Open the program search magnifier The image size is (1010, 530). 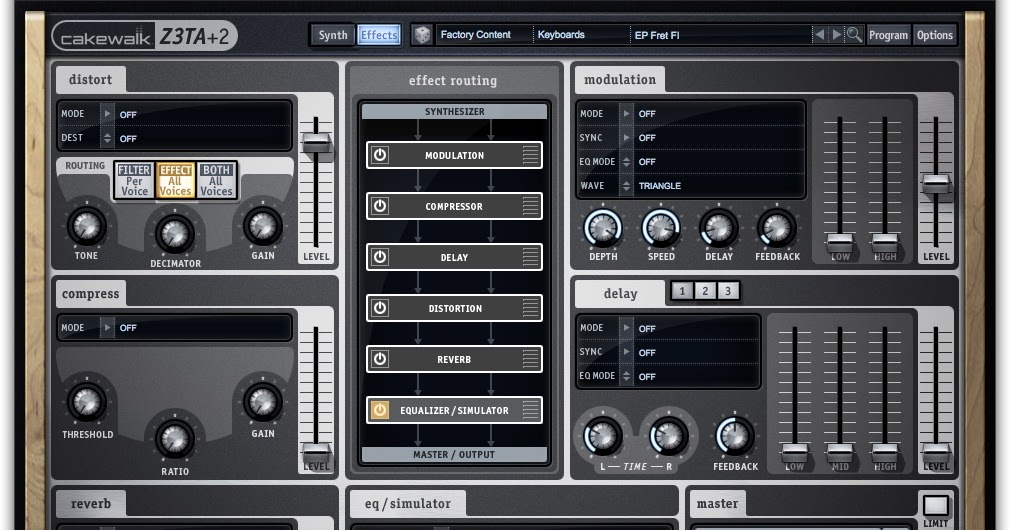pos(854,35)
